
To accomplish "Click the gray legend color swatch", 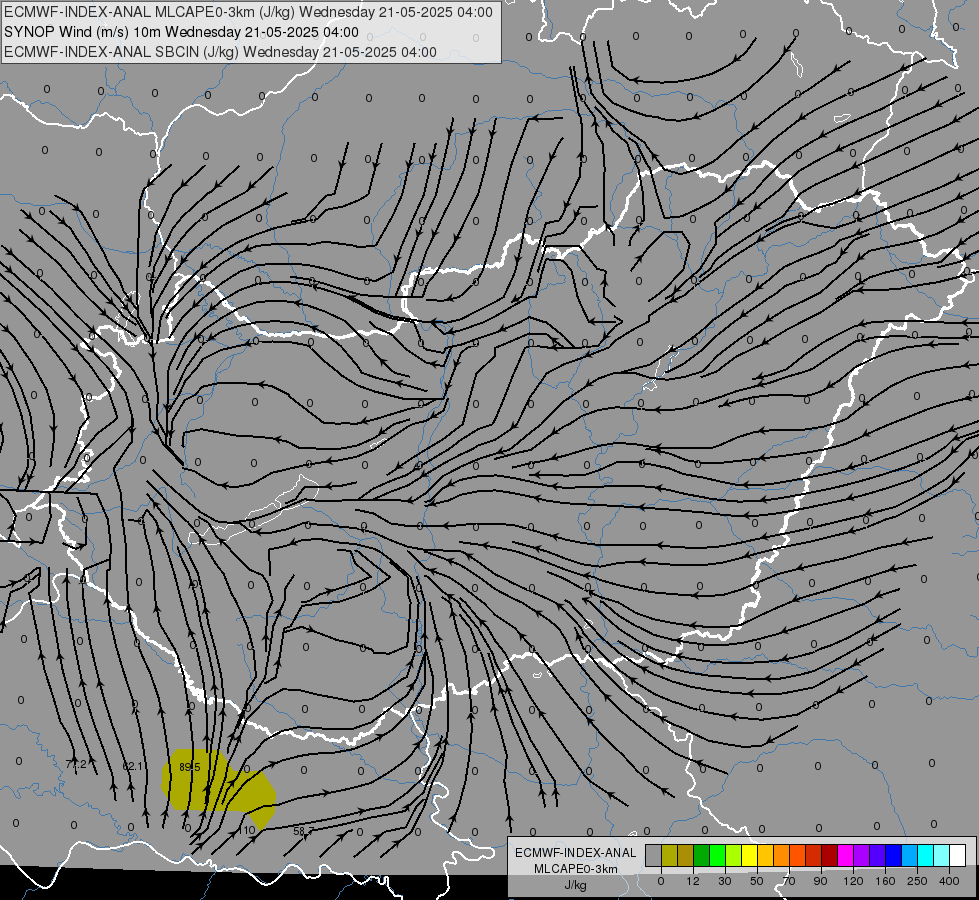I will 654,855.
